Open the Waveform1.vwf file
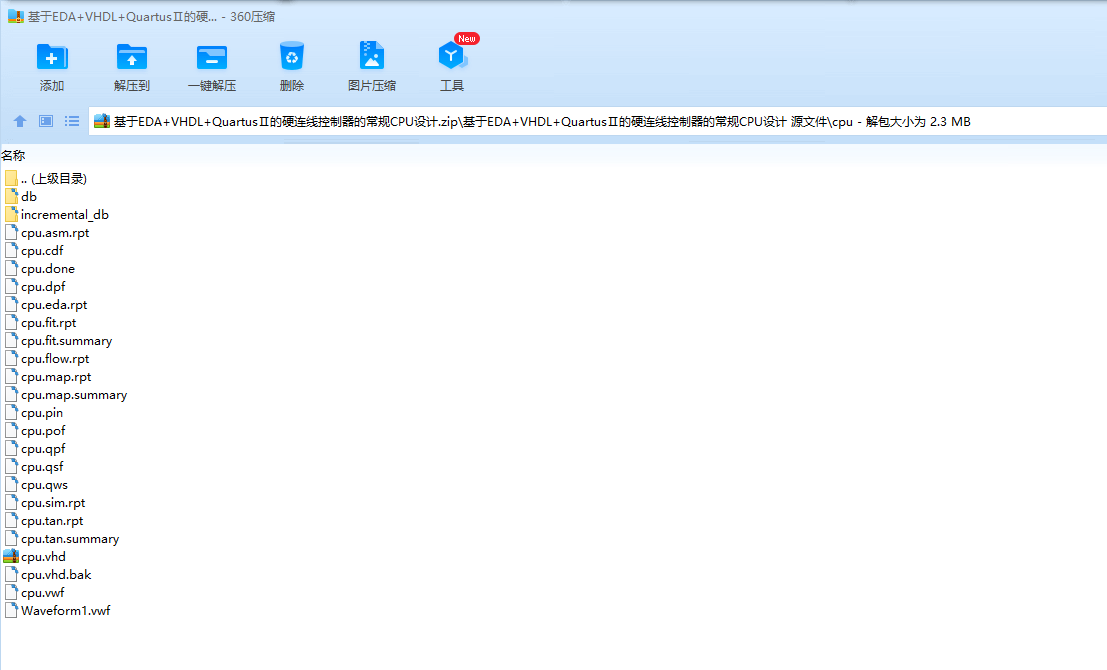 click(x=63, y=610)
